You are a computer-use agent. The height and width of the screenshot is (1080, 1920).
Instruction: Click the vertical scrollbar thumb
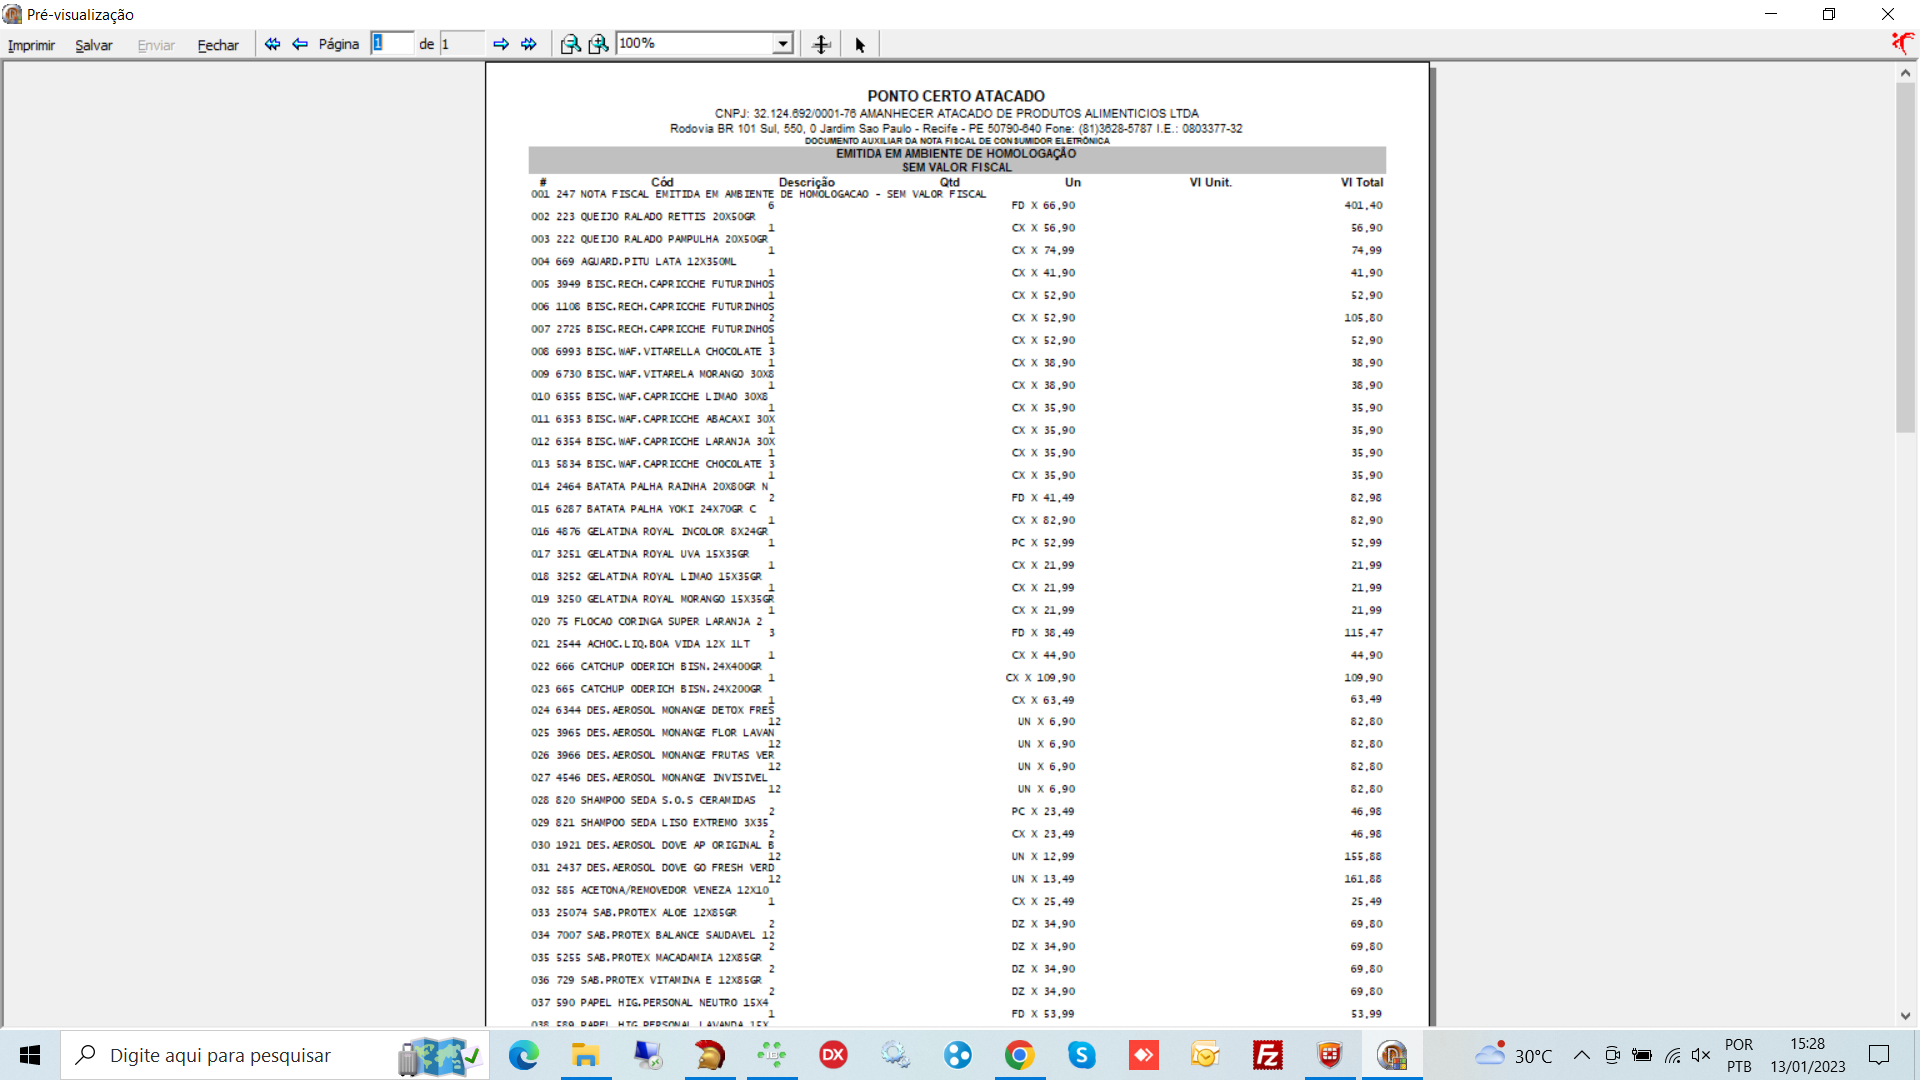(x=1905, y=258)
